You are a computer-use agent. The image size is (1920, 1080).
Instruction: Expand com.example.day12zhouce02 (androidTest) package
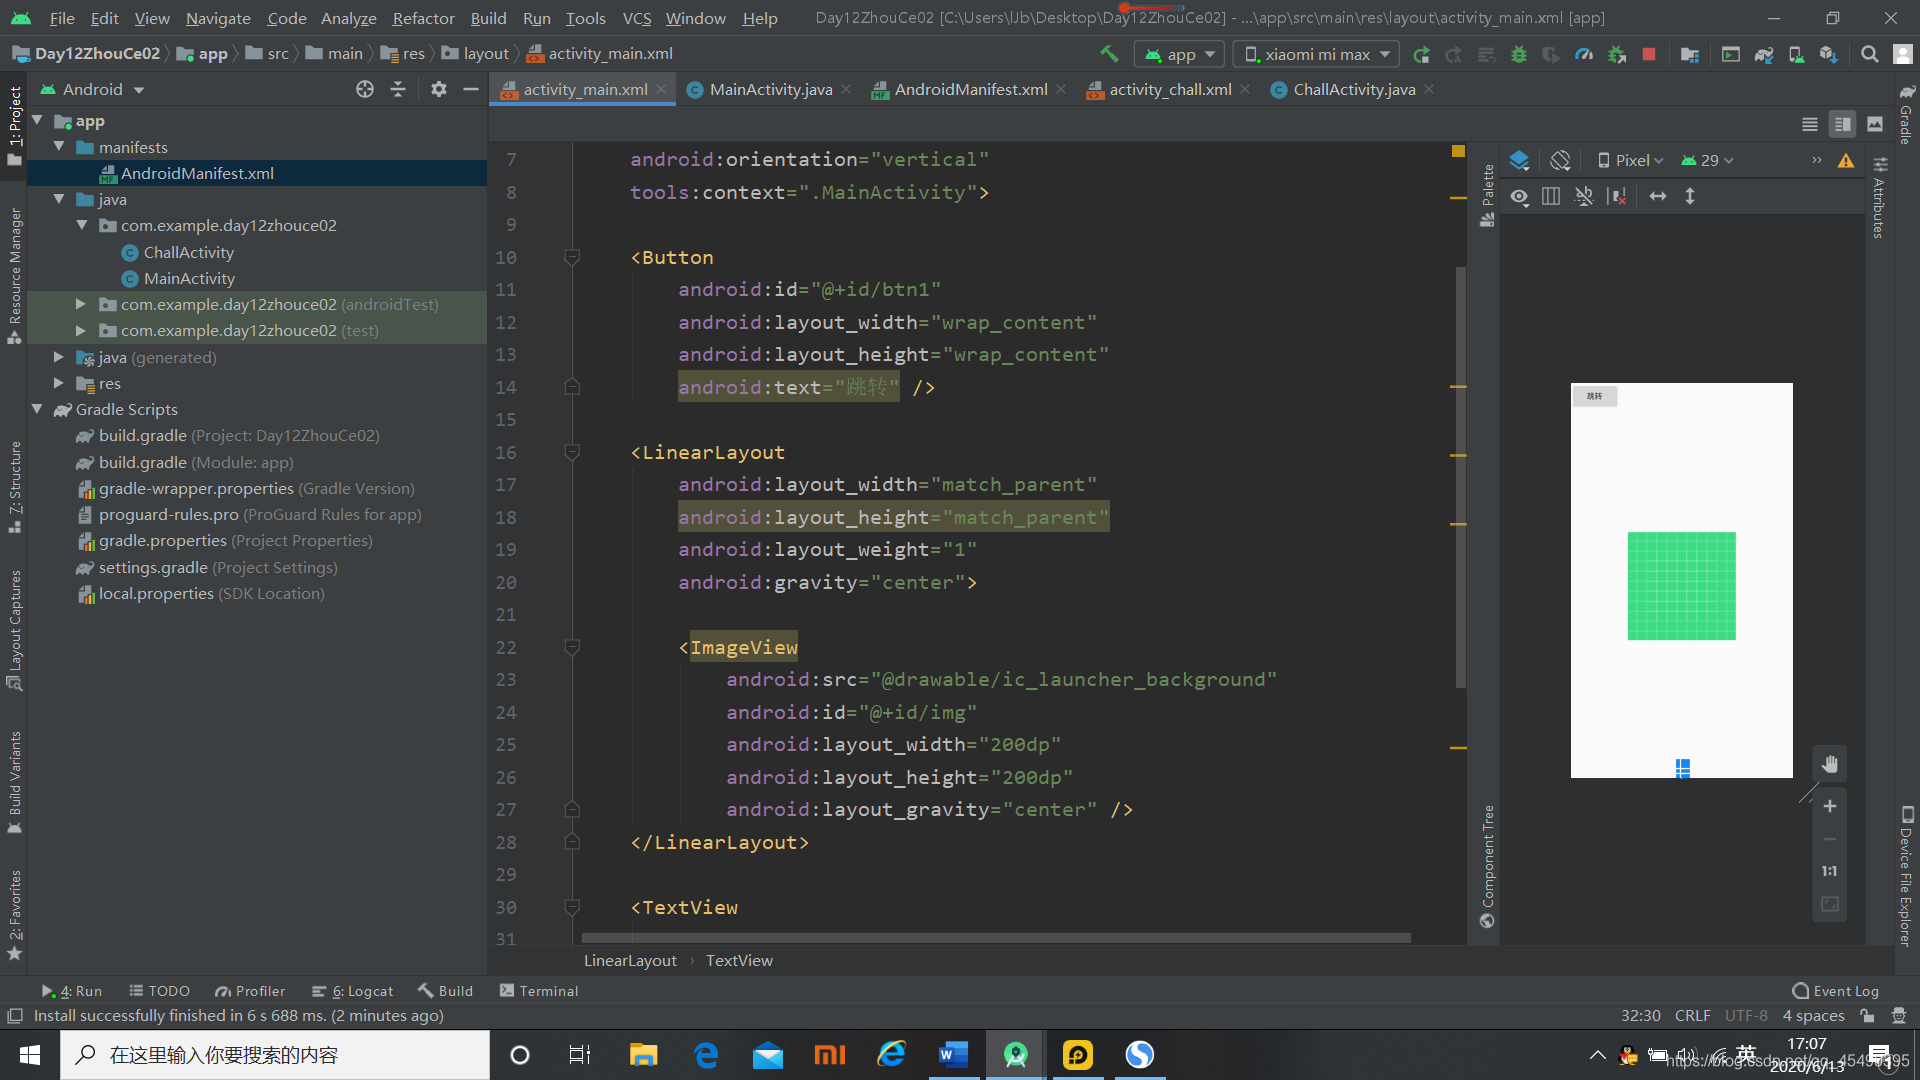tap(81, 304)
